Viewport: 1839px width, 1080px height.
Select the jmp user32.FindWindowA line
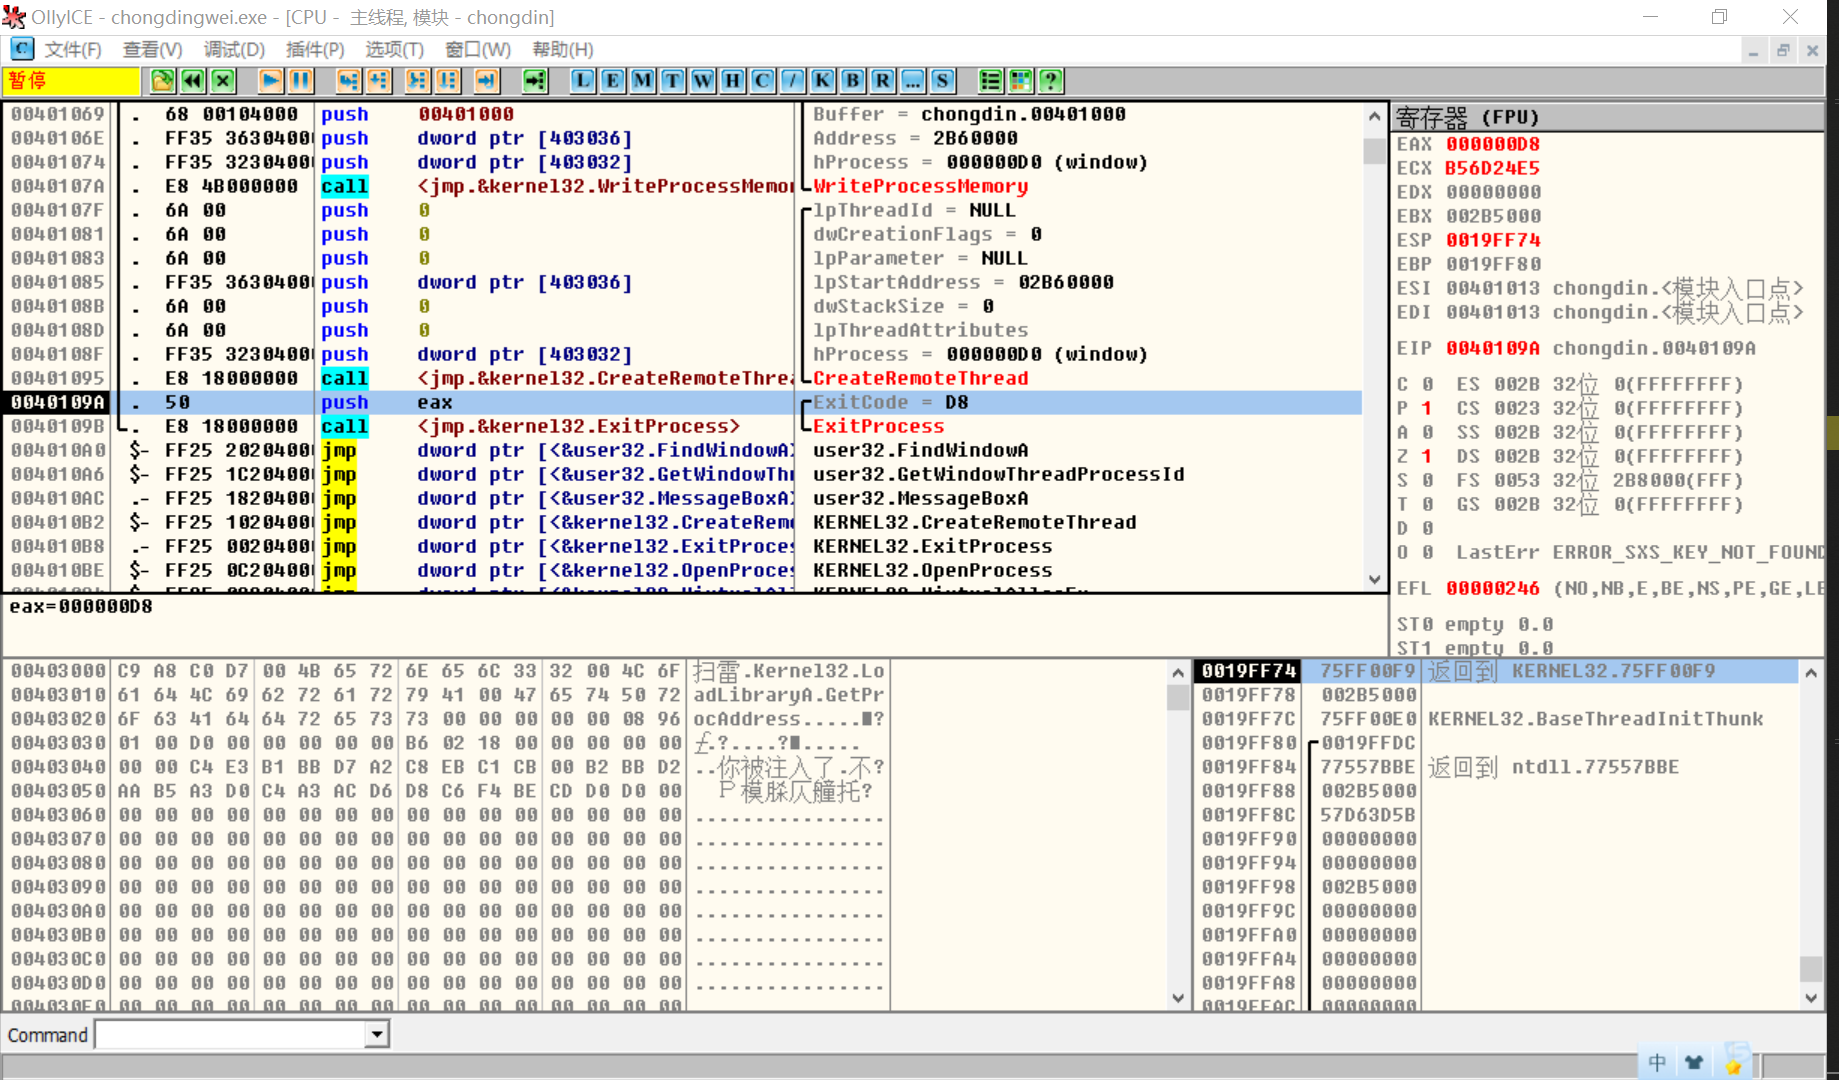683,450
